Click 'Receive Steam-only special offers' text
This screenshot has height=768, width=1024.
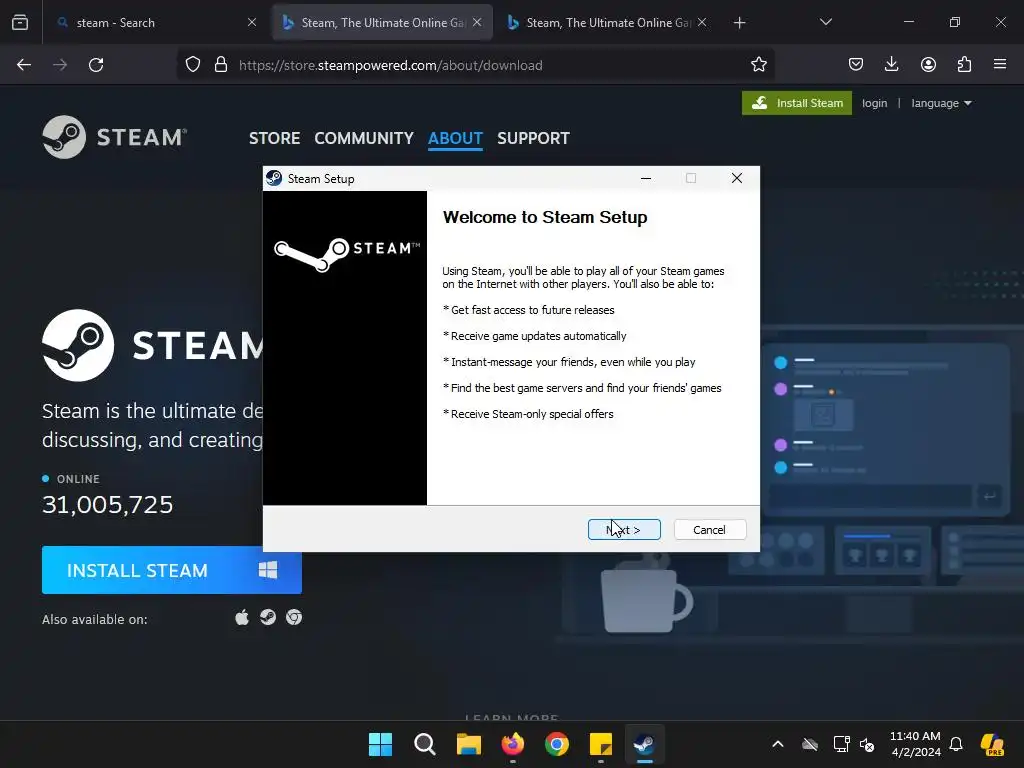(528, 414)
